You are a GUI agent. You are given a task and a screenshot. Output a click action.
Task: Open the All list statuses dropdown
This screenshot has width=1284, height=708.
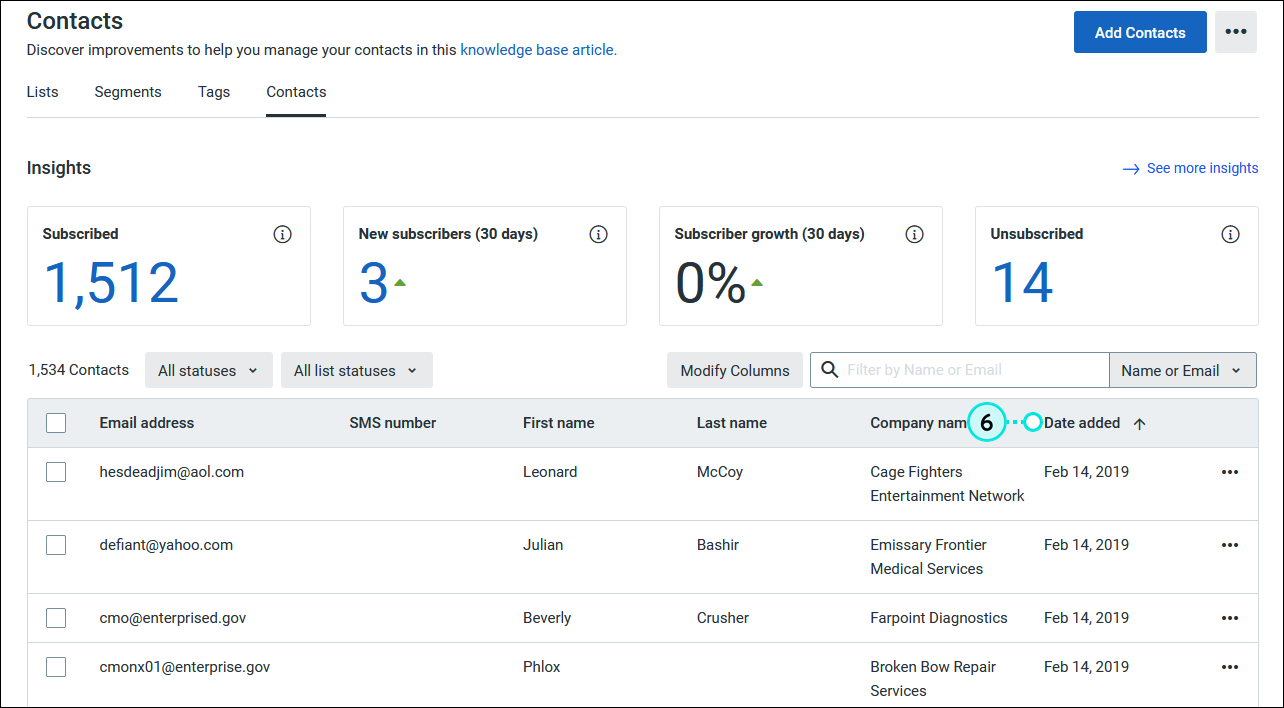[x=356, y=370]
